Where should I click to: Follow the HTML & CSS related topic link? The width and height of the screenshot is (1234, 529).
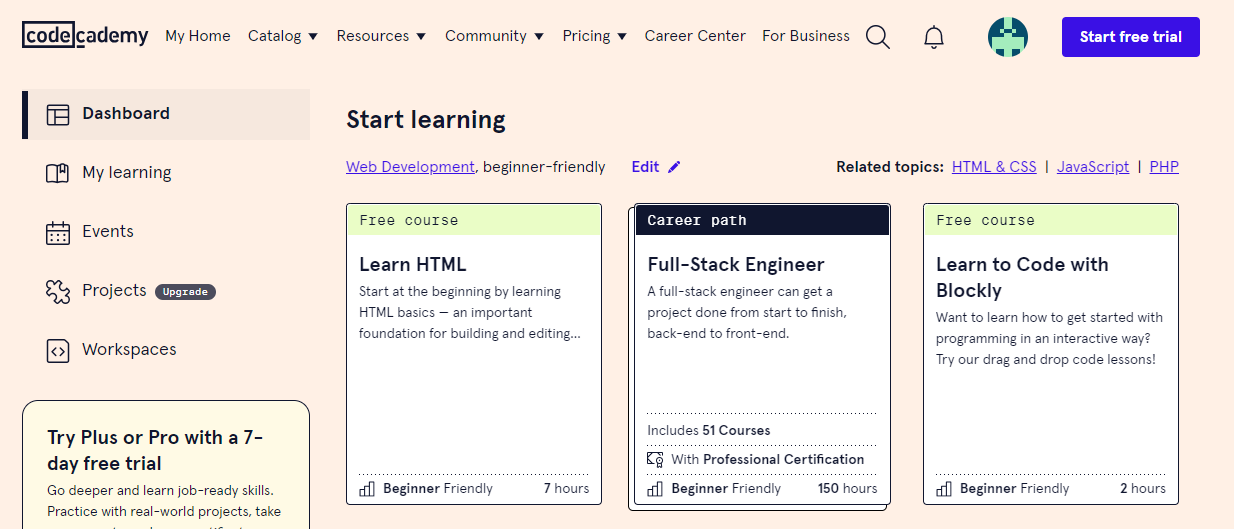(x=994, y=167)
